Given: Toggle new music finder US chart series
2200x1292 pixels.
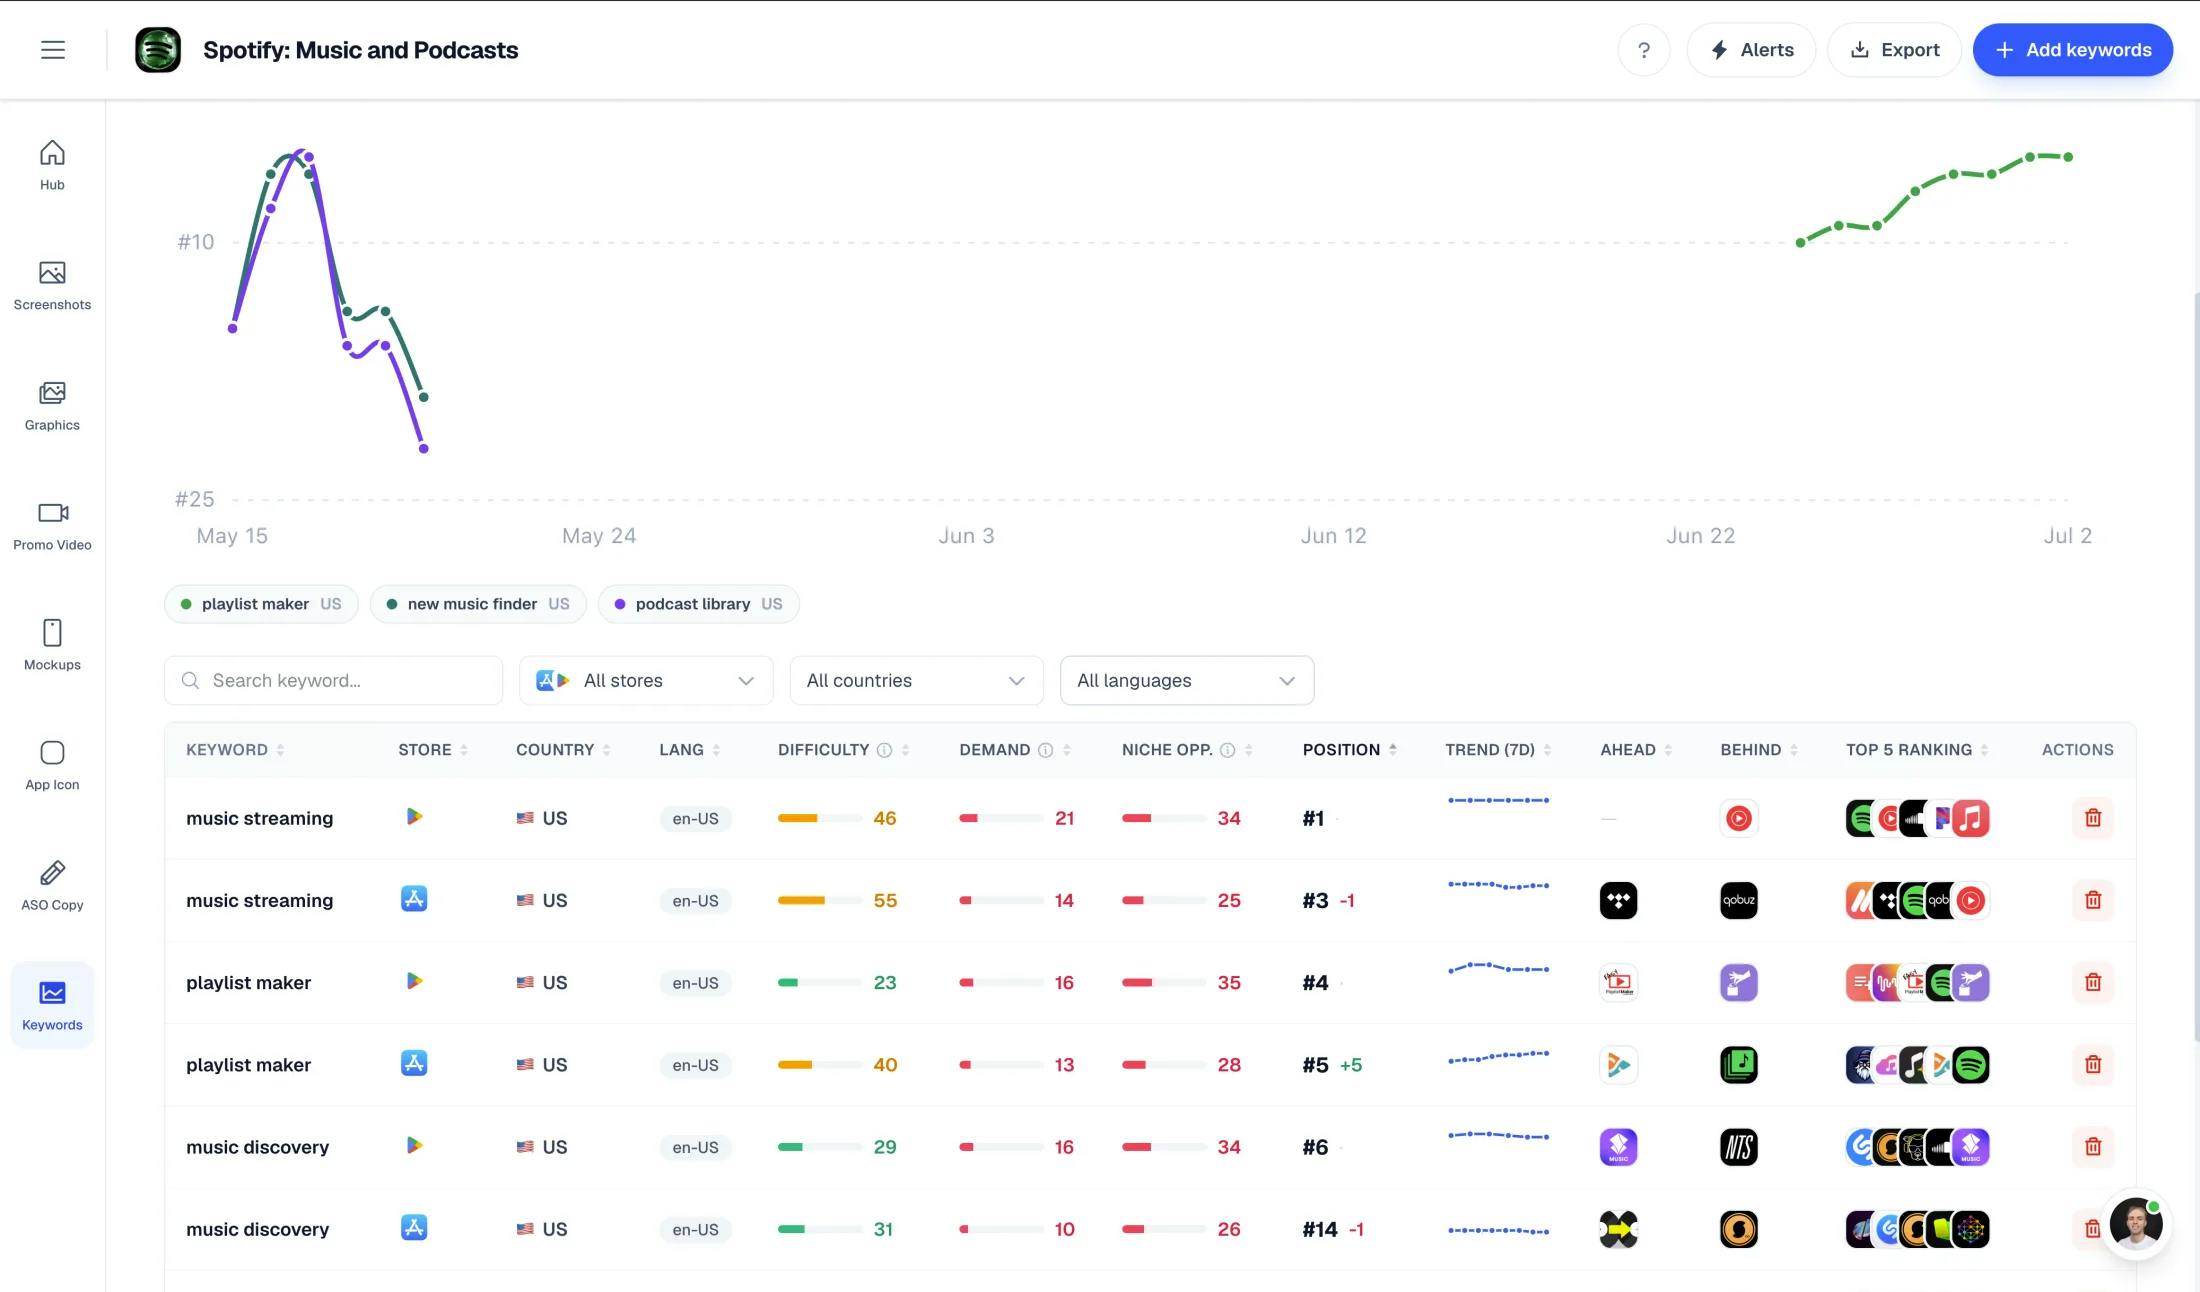Looking at the screenshot, I should (478, 604).
